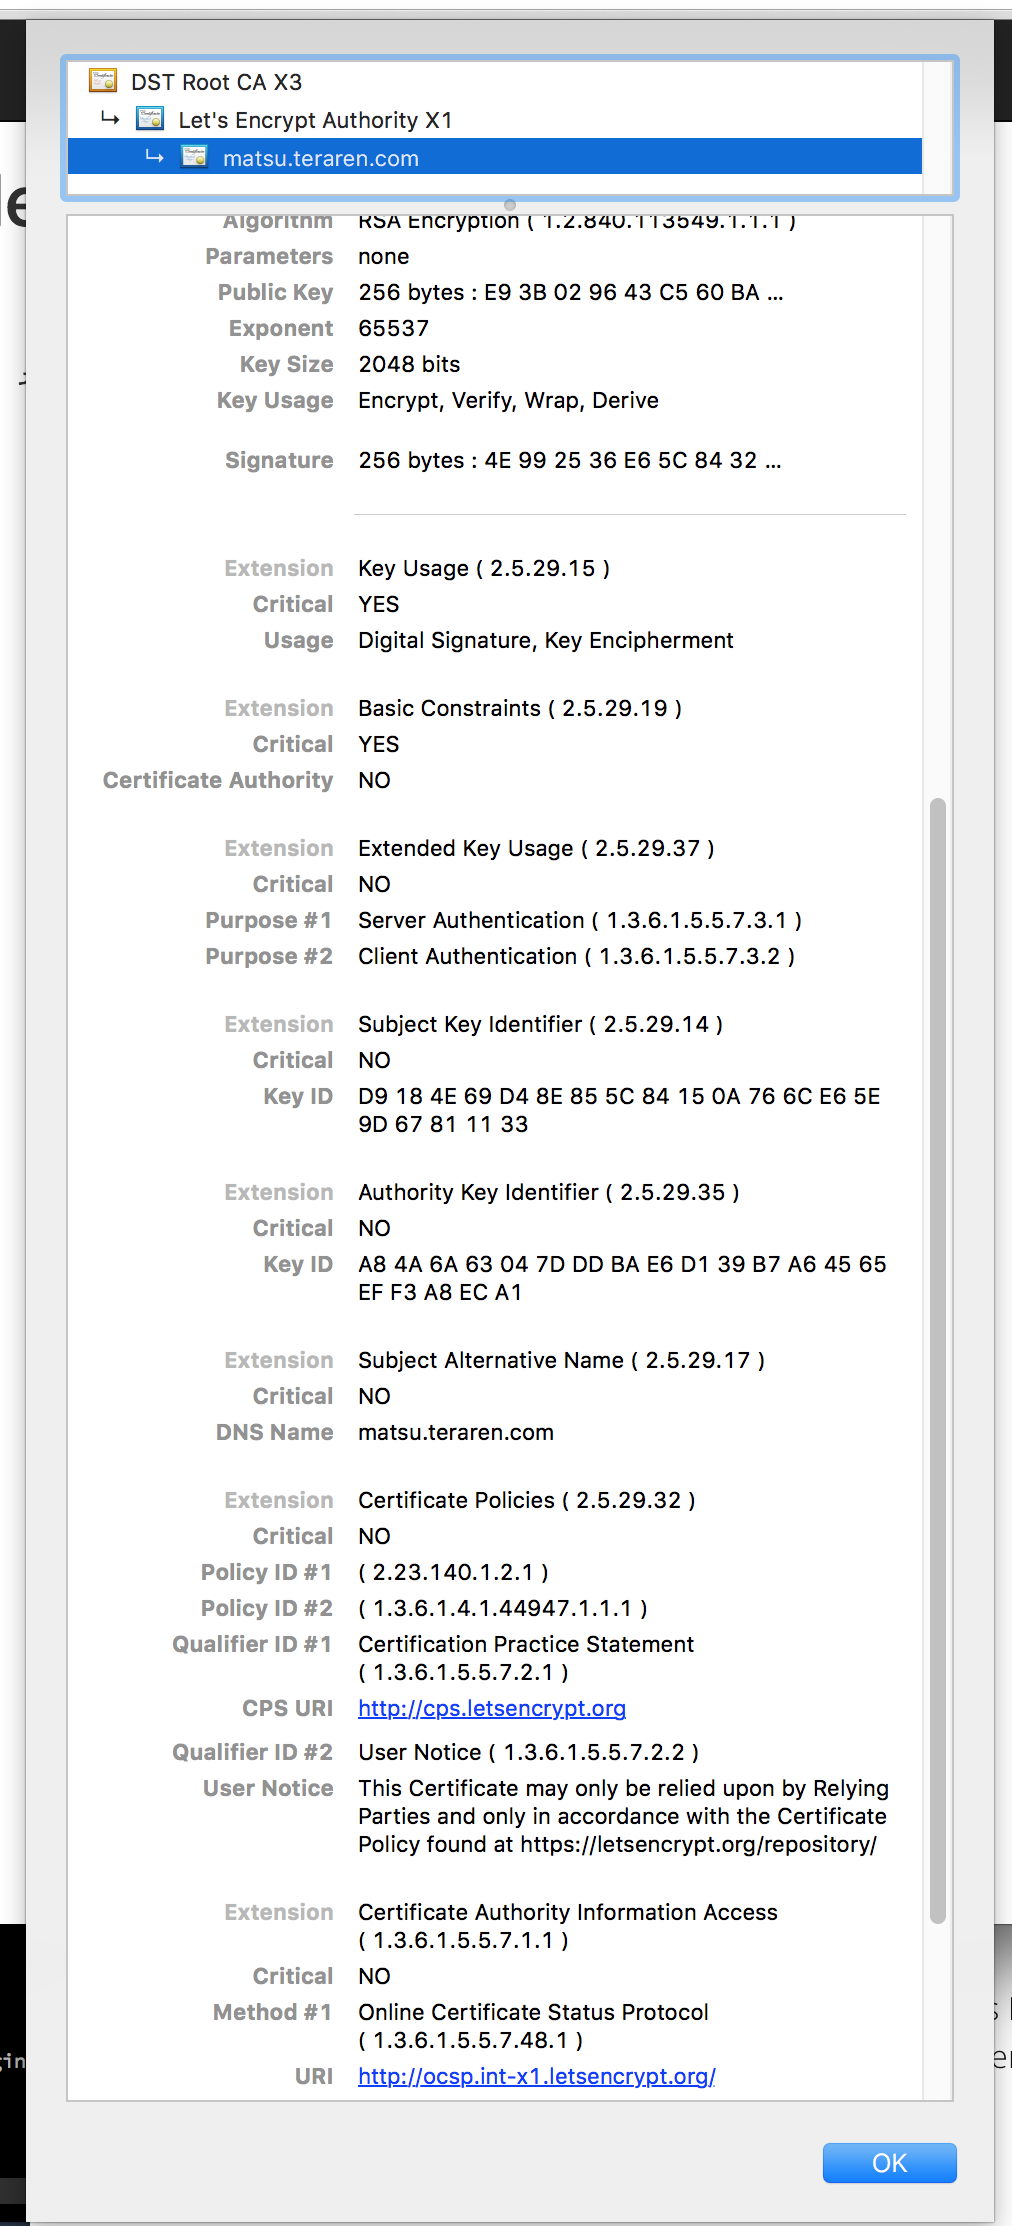
Task: Click the Qualifier ID #2 label
Action: [x=253, y=1752]
